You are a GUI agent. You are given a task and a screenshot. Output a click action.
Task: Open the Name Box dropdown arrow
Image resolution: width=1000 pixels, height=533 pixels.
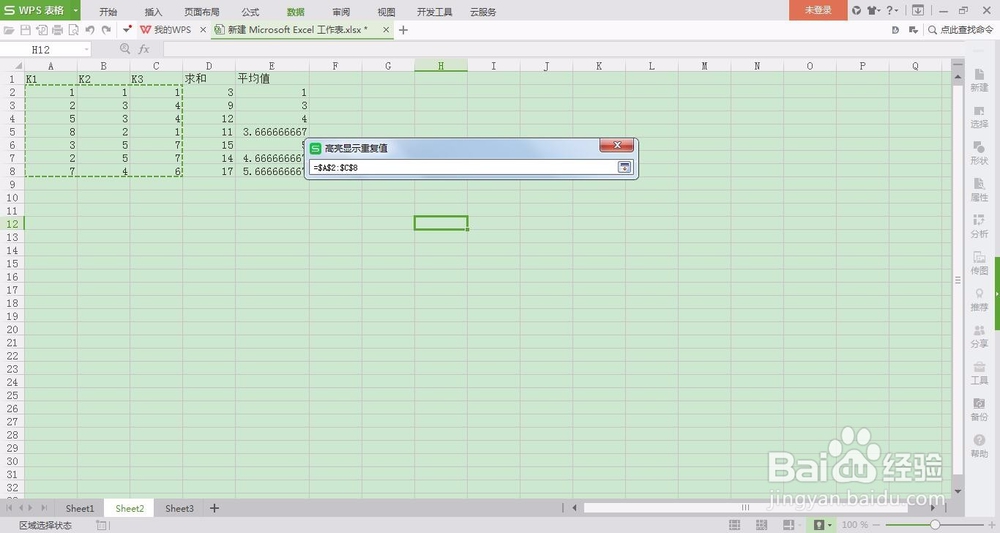[86, 49]
